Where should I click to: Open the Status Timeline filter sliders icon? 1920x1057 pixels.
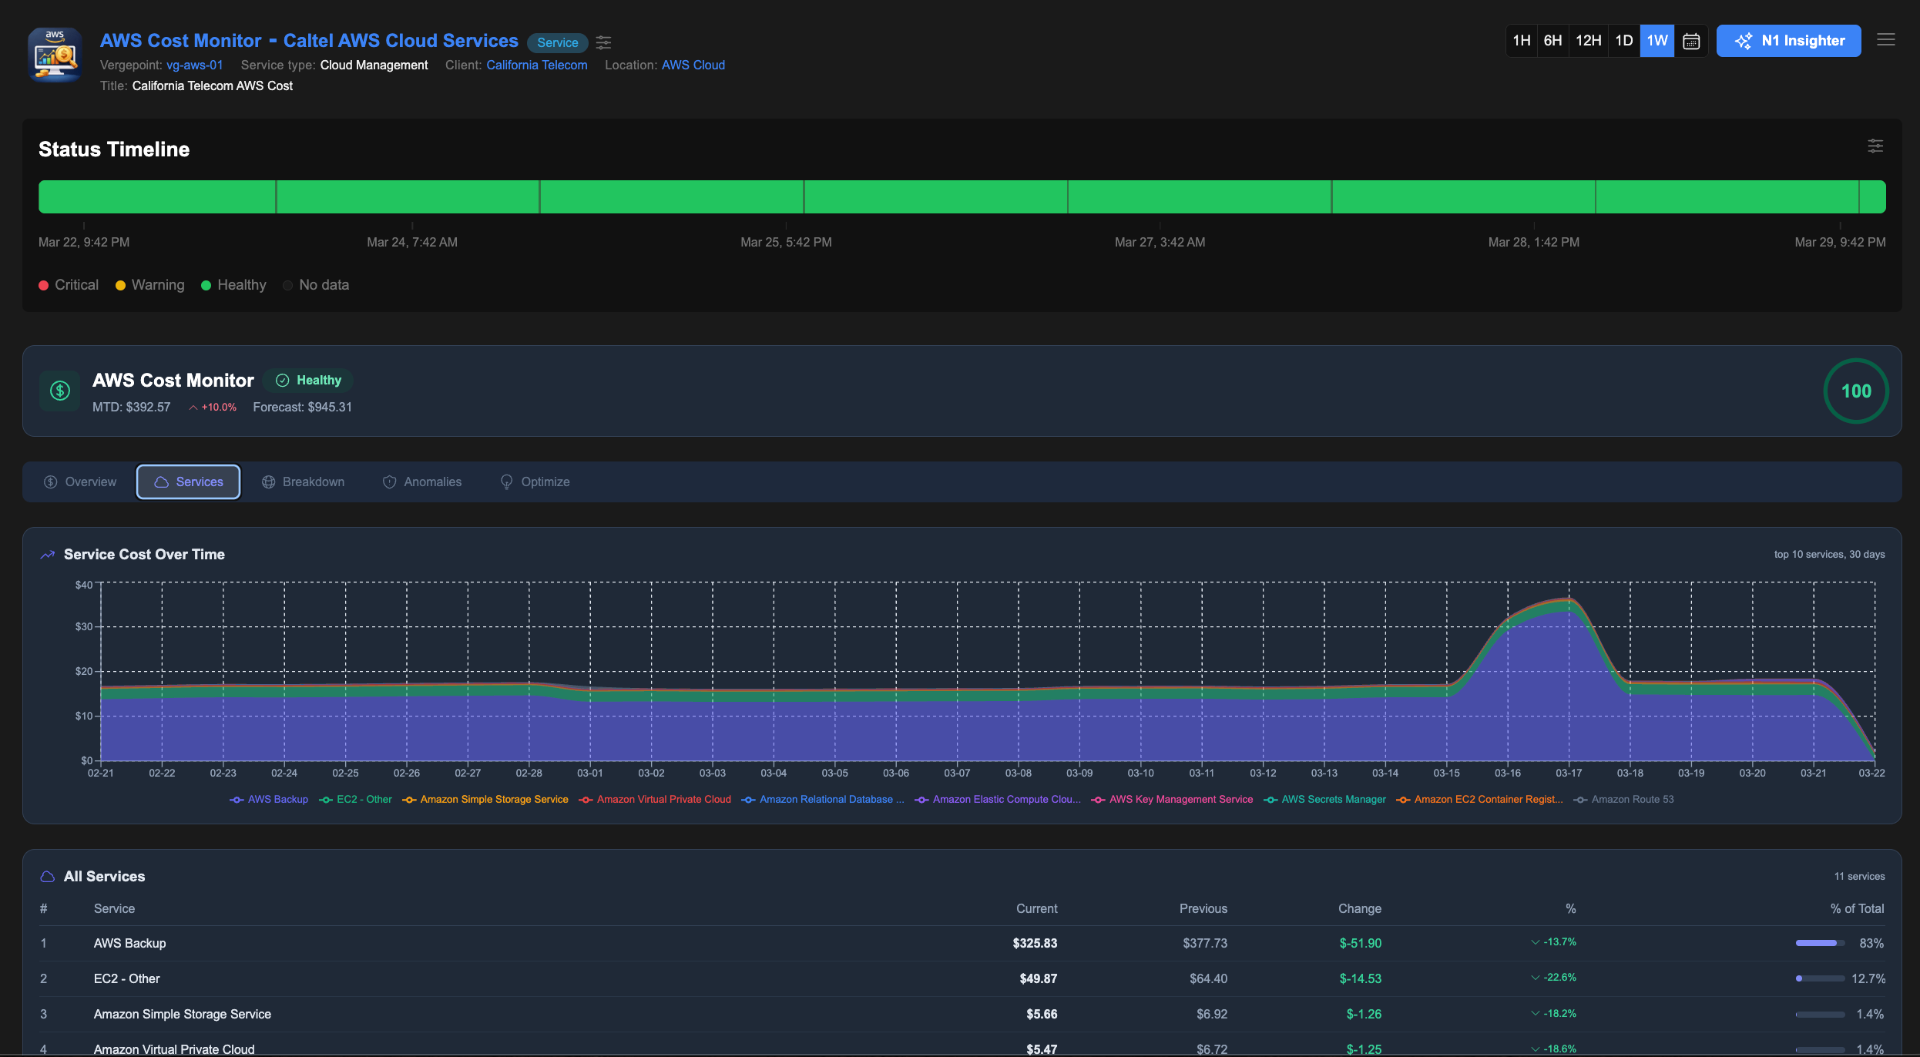pos(1876,146)
